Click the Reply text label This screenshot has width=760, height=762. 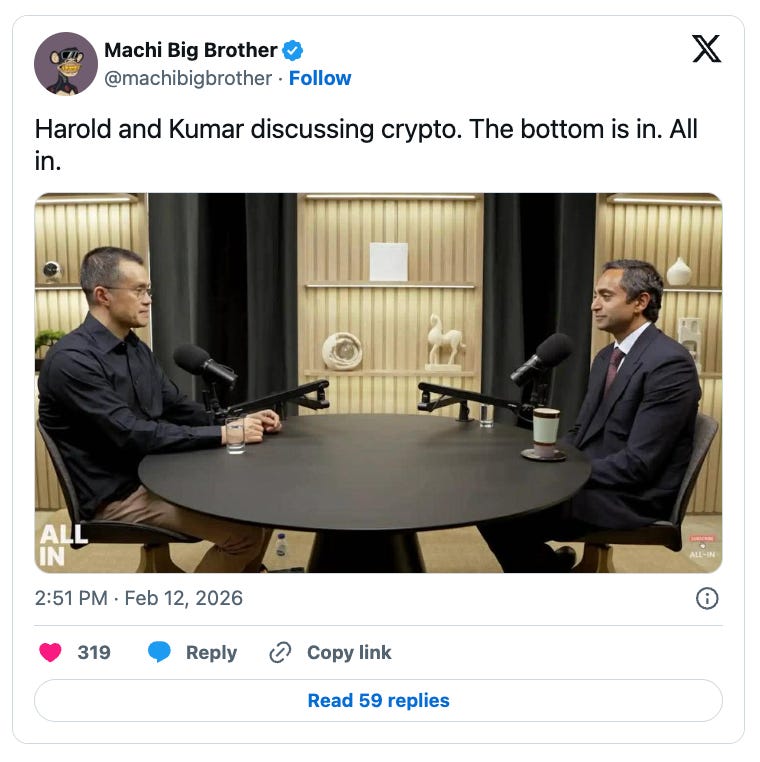(x=211, y=652)
